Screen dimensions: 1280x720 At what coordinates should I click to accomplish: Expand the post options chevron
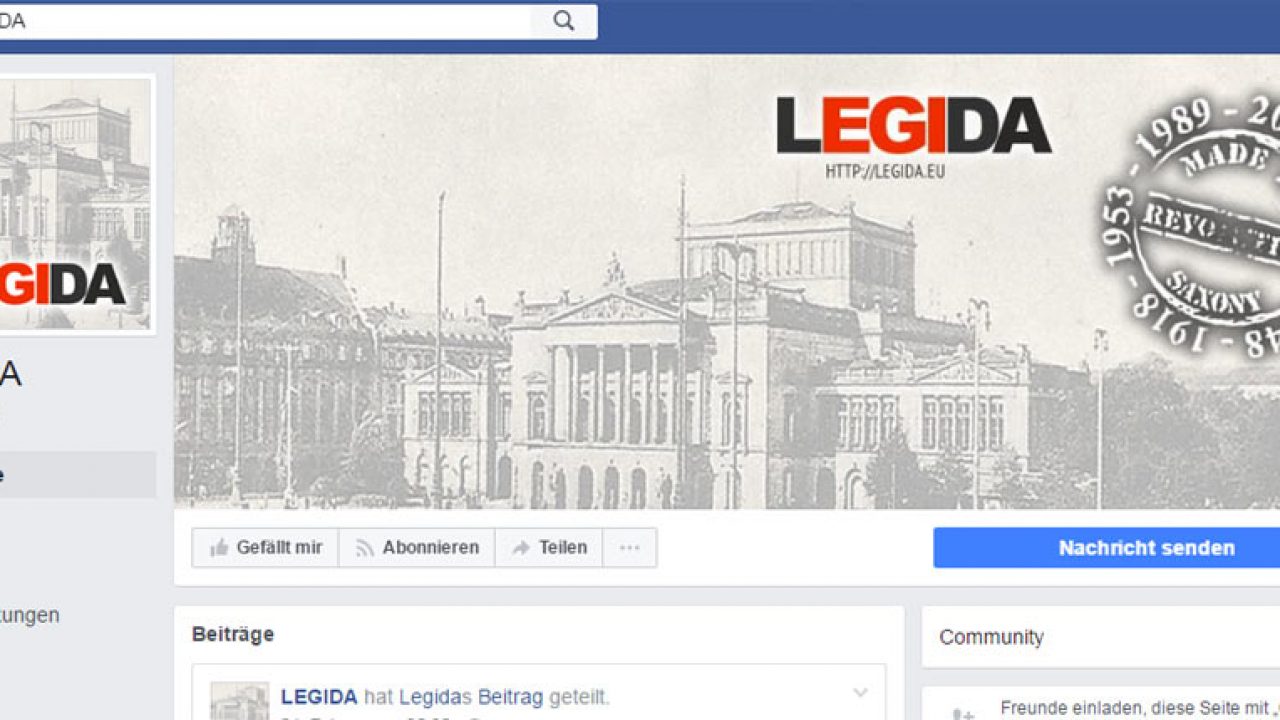pyautogui.click(x=860, y=693)
